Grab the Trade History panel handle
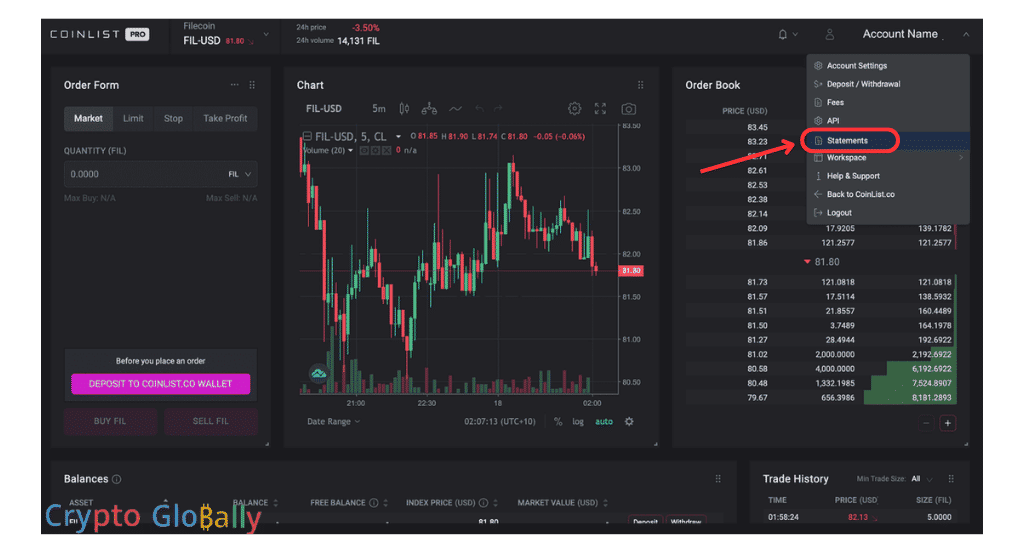Image resolution: width=1024 pixels, height=553 pixels. pos(951,479)
